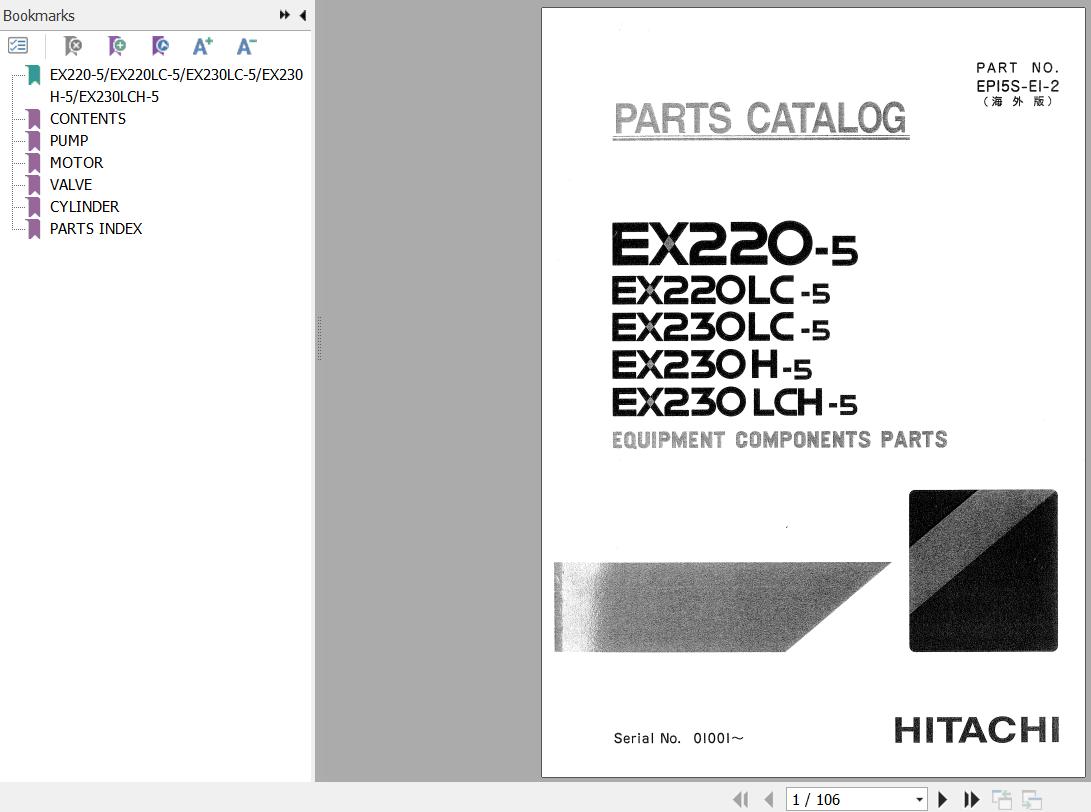1091x812 pixels.
Task: Click the bookmark icon beside PUMP
Action: click(x=33, y=141)
